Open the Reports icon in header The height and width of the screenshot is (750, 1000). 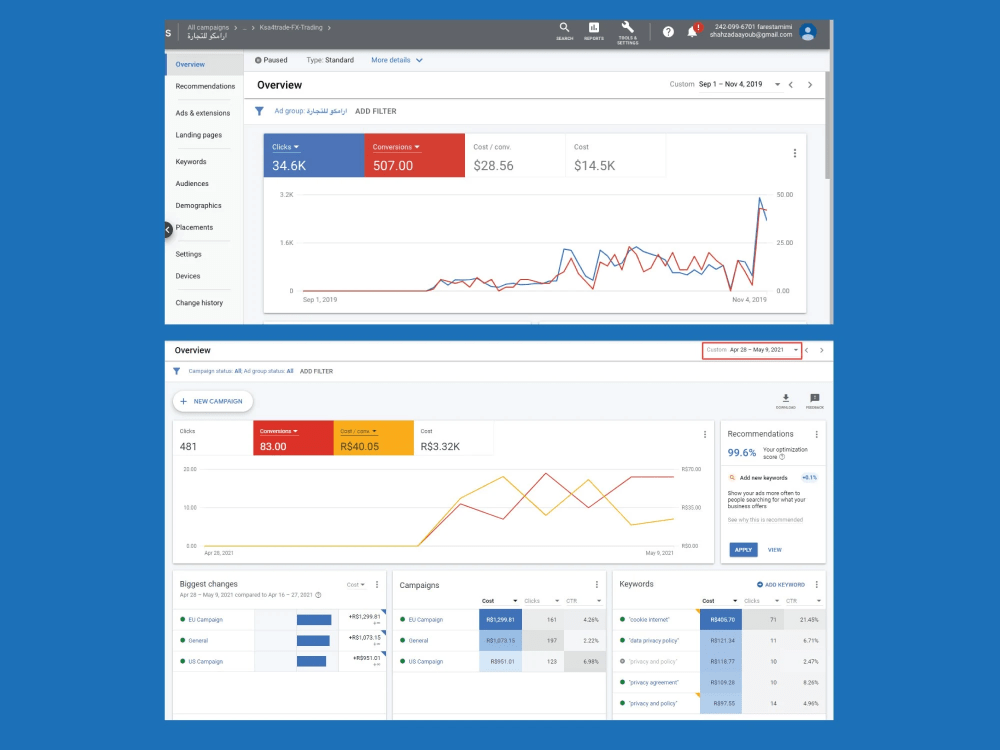pos(594,31)
